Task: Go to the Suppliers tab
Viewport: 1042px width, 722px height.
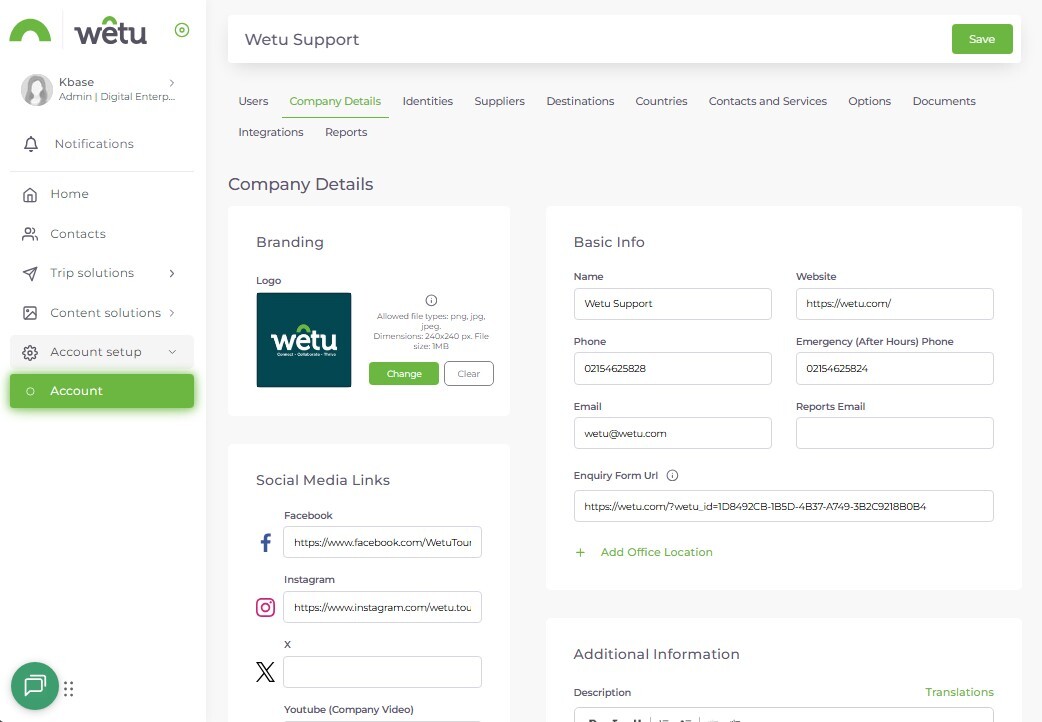Action: pos(499,101)
